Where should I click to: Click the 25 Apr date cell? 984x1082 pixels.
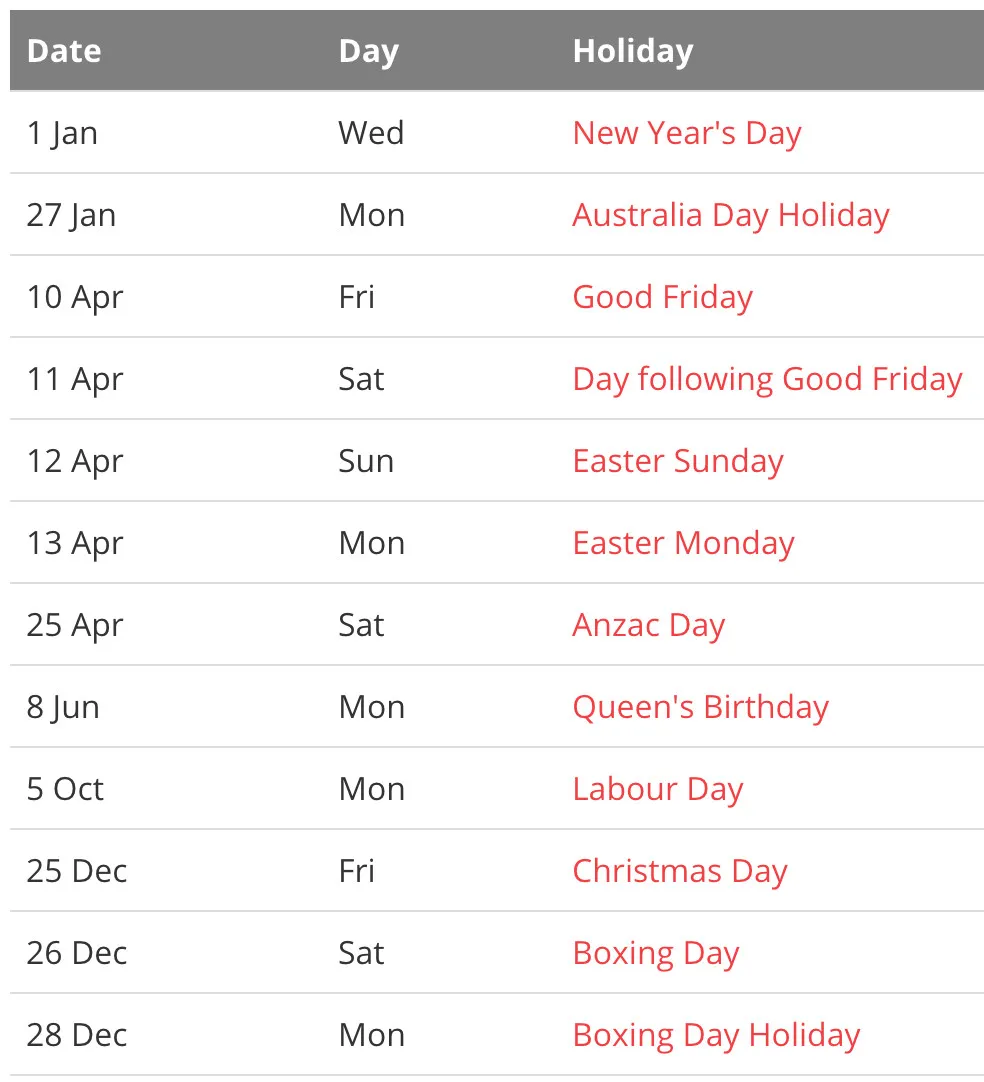tap(75, 625)
